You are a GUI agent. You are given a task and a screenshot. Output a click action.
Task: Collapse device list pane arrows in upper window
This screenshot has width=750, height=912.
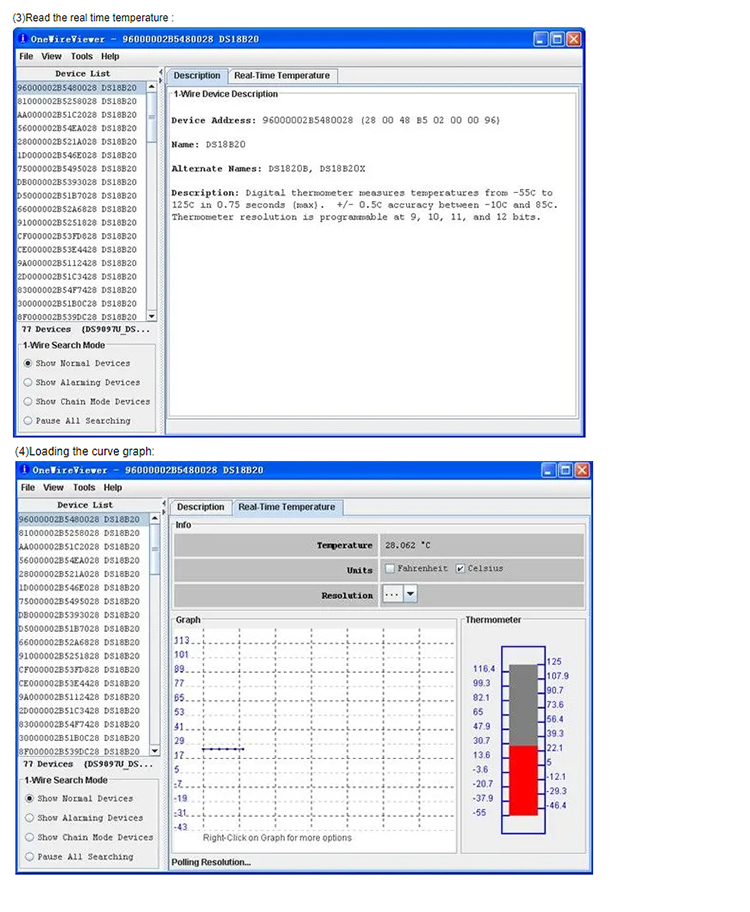161,76
